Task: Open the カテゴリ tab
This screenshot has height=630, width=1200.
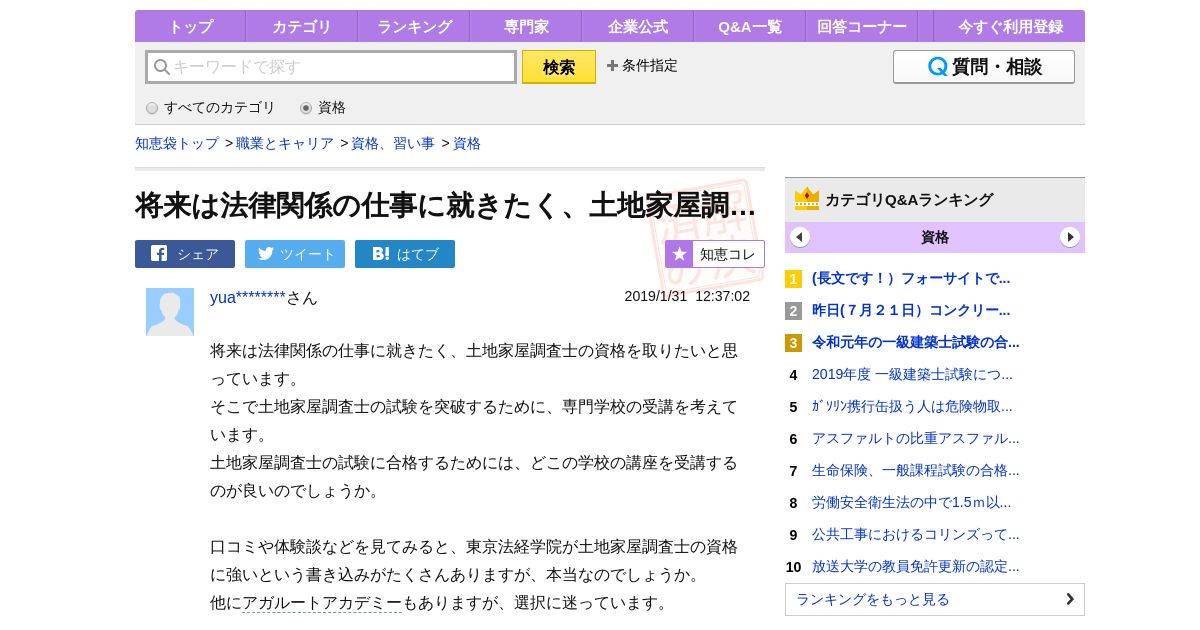Action: click(x=301, y=26)
